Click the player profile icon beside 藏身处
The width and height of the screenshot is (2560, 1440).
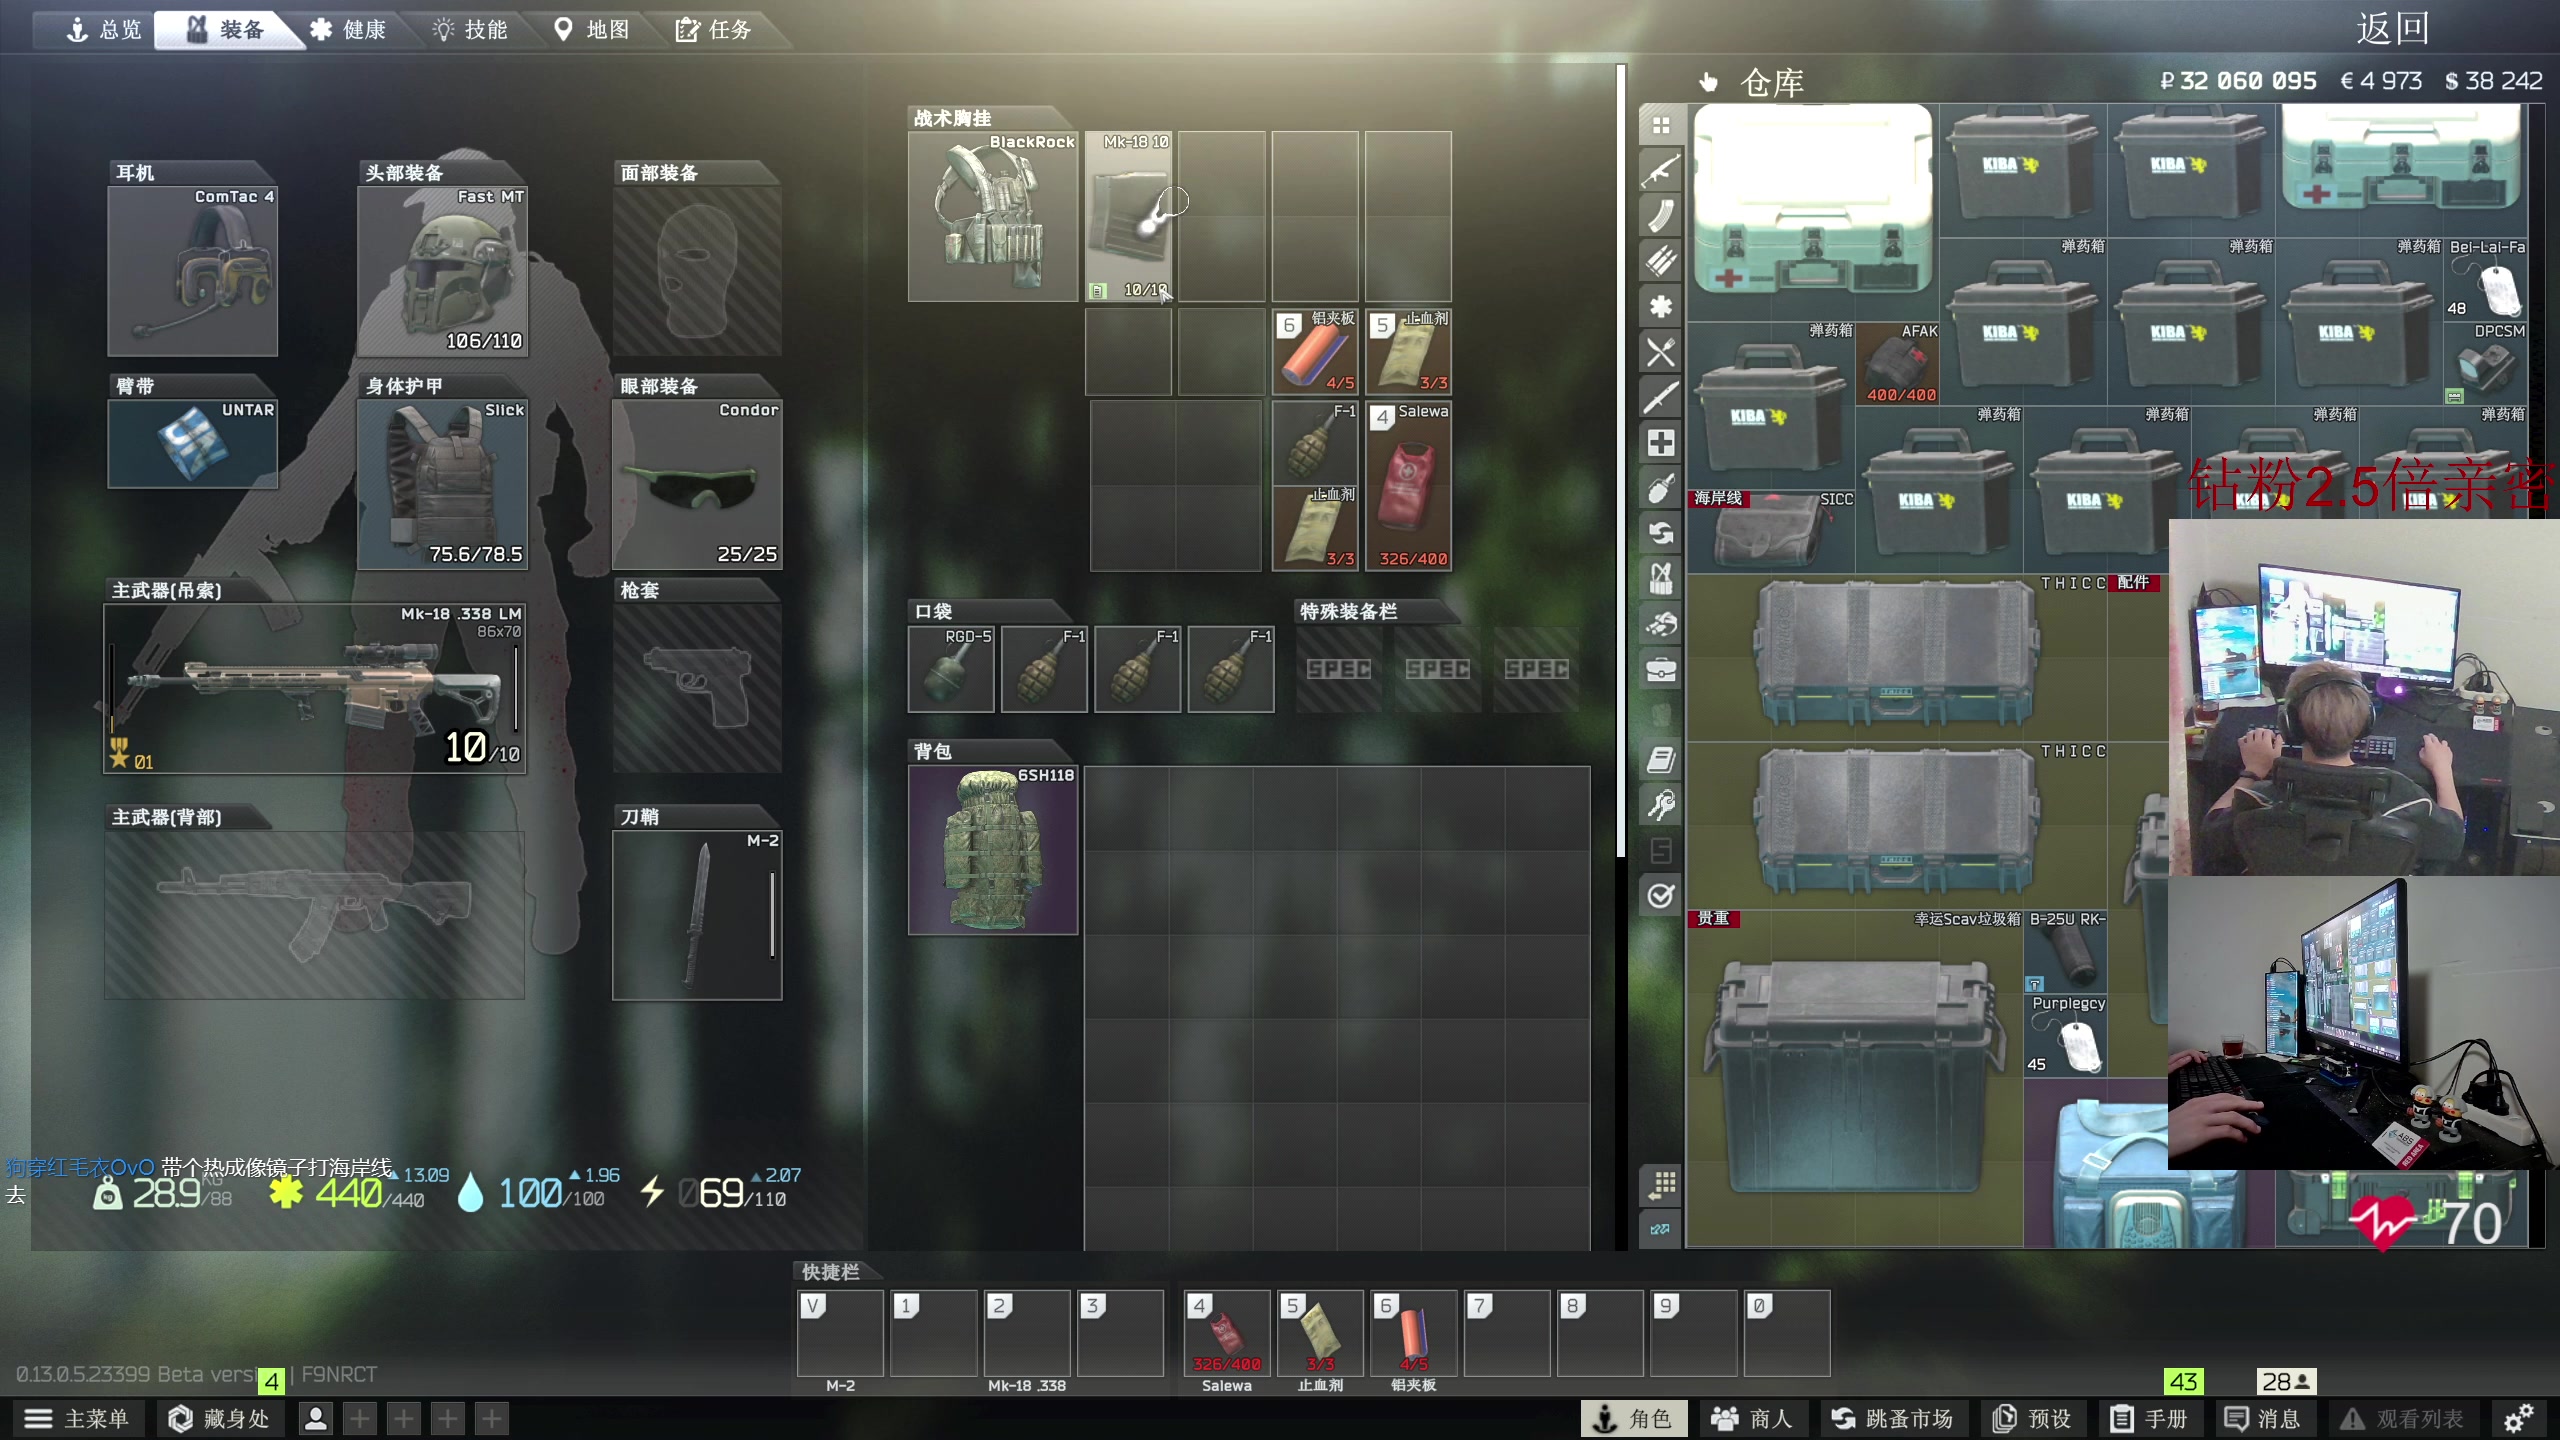click(316, 1418)
